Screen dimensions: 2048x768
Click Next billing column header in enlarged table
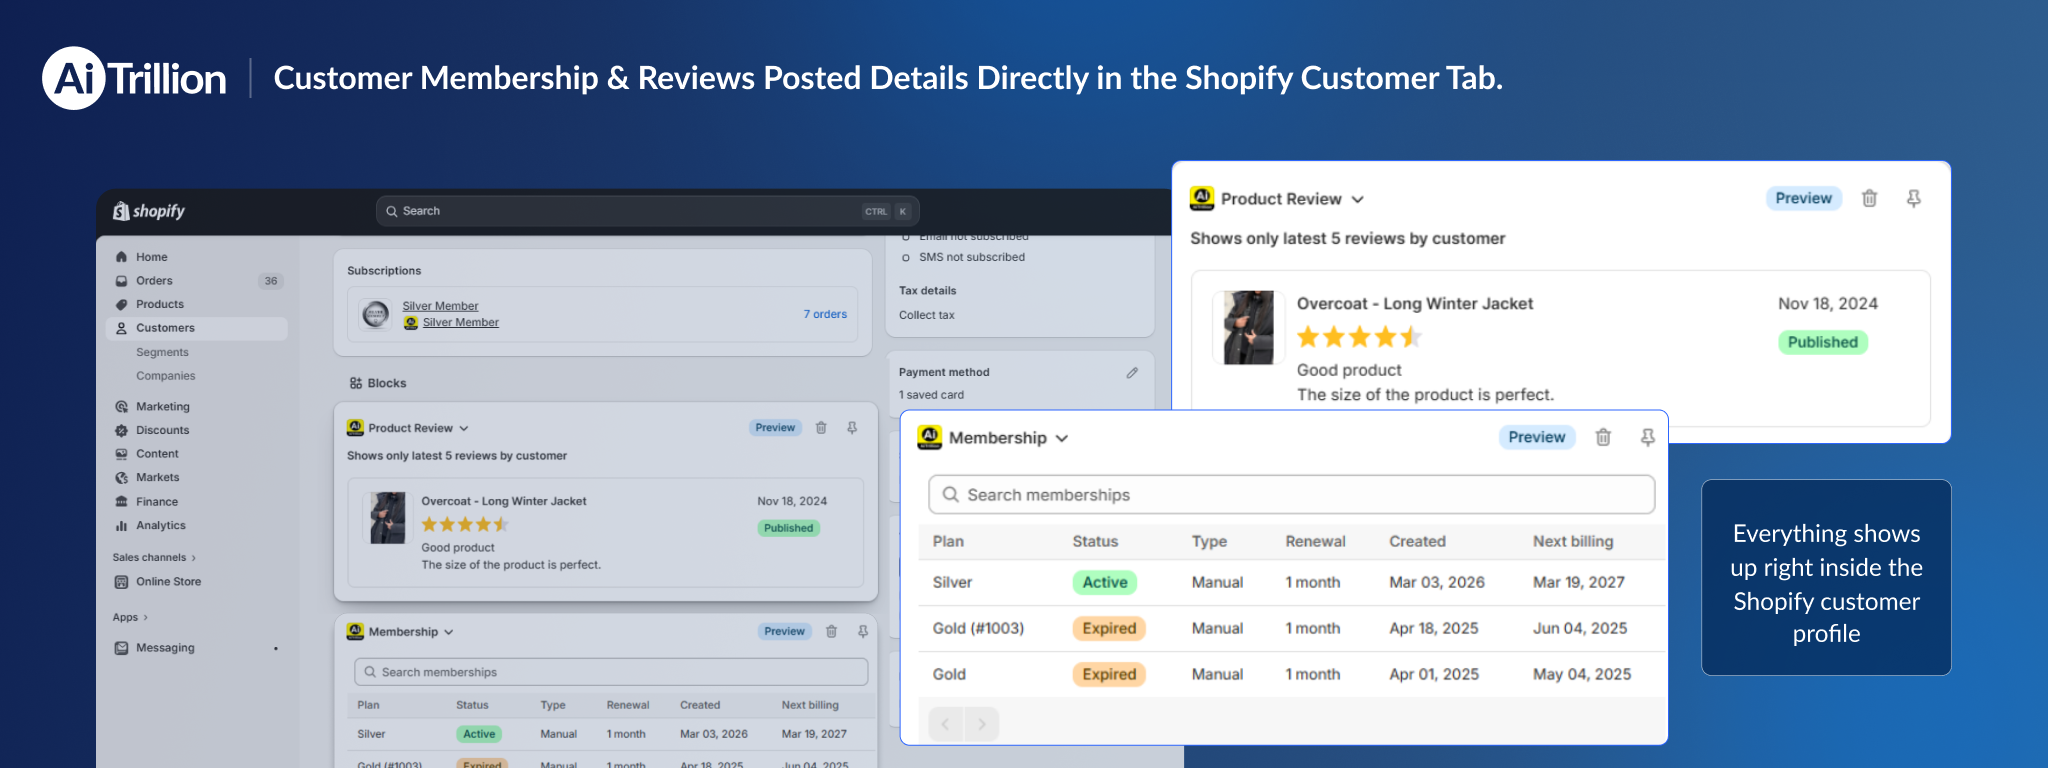[1573, 541]
